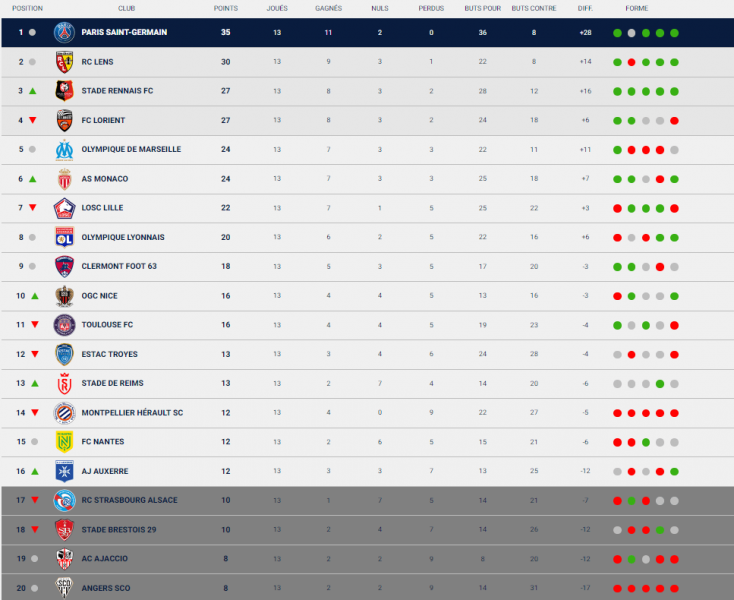Click the AJ Auxerre blue crest
This screenshot has width=734, height=600.
(64, 471)
